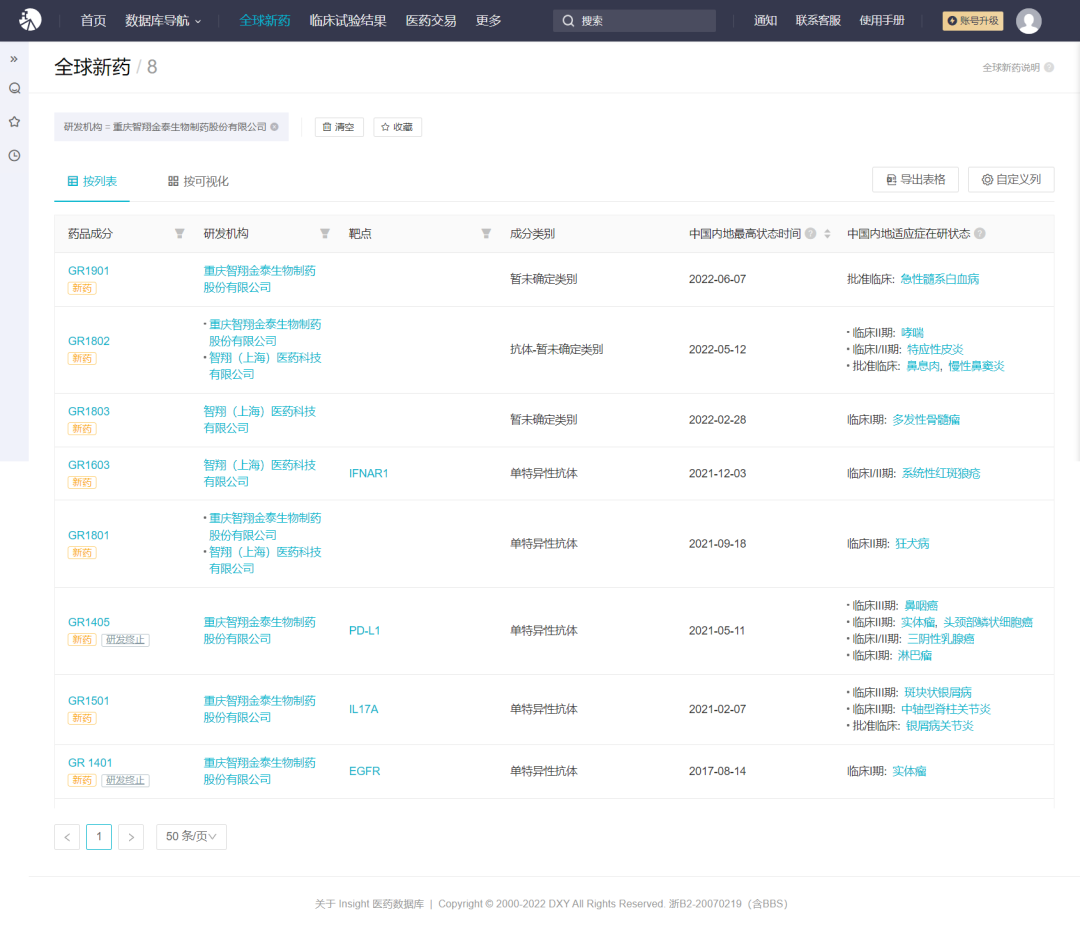1080x931 pixels.
Task: Open filter for 靶点 column
Action: pos(486,233)
